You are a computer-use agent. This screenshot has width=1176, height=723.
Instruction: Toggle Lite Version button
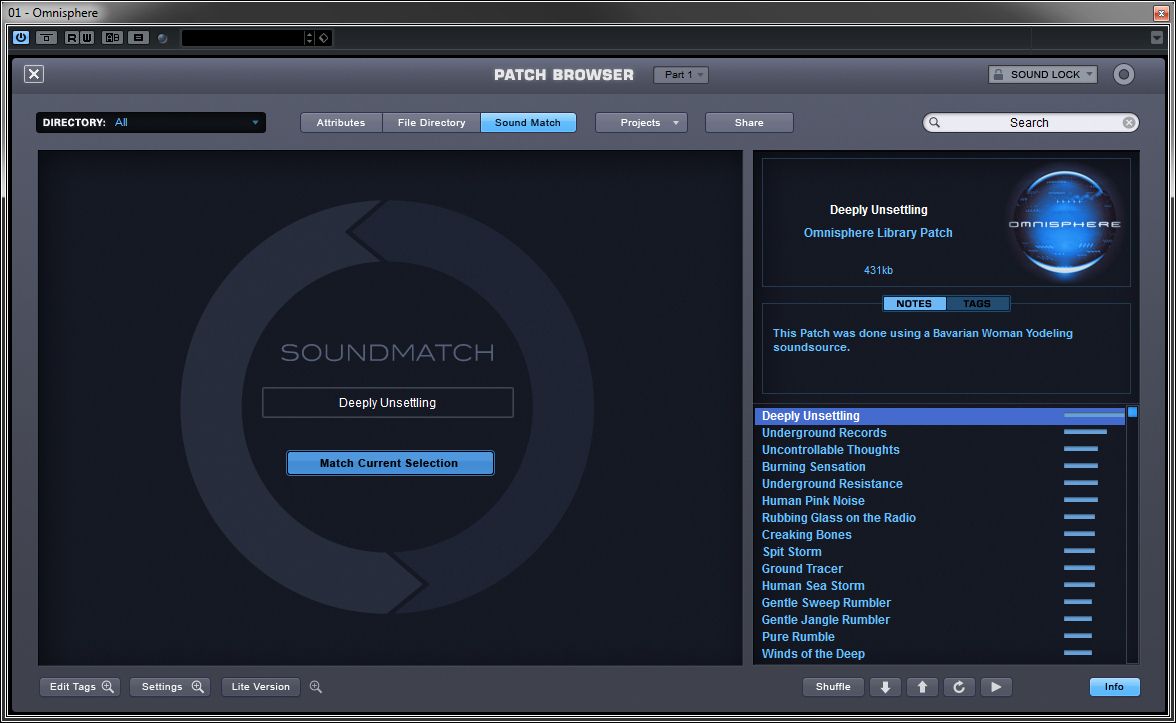pyautogui.click(x=260, y=687)
